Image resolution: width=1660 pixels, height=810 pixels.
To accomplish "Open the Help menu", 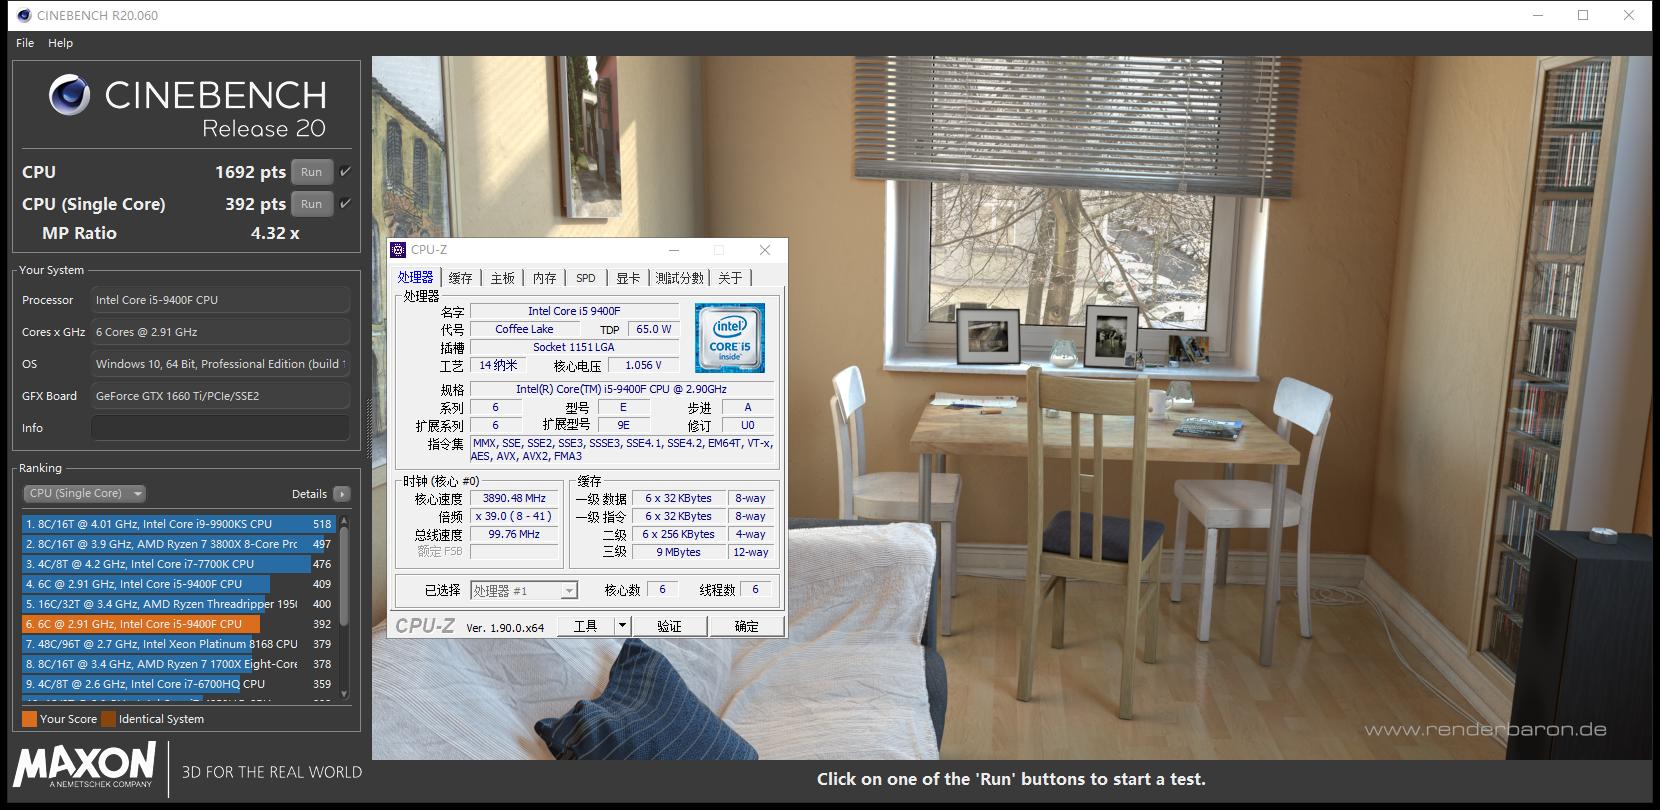I will coord(60,43).
